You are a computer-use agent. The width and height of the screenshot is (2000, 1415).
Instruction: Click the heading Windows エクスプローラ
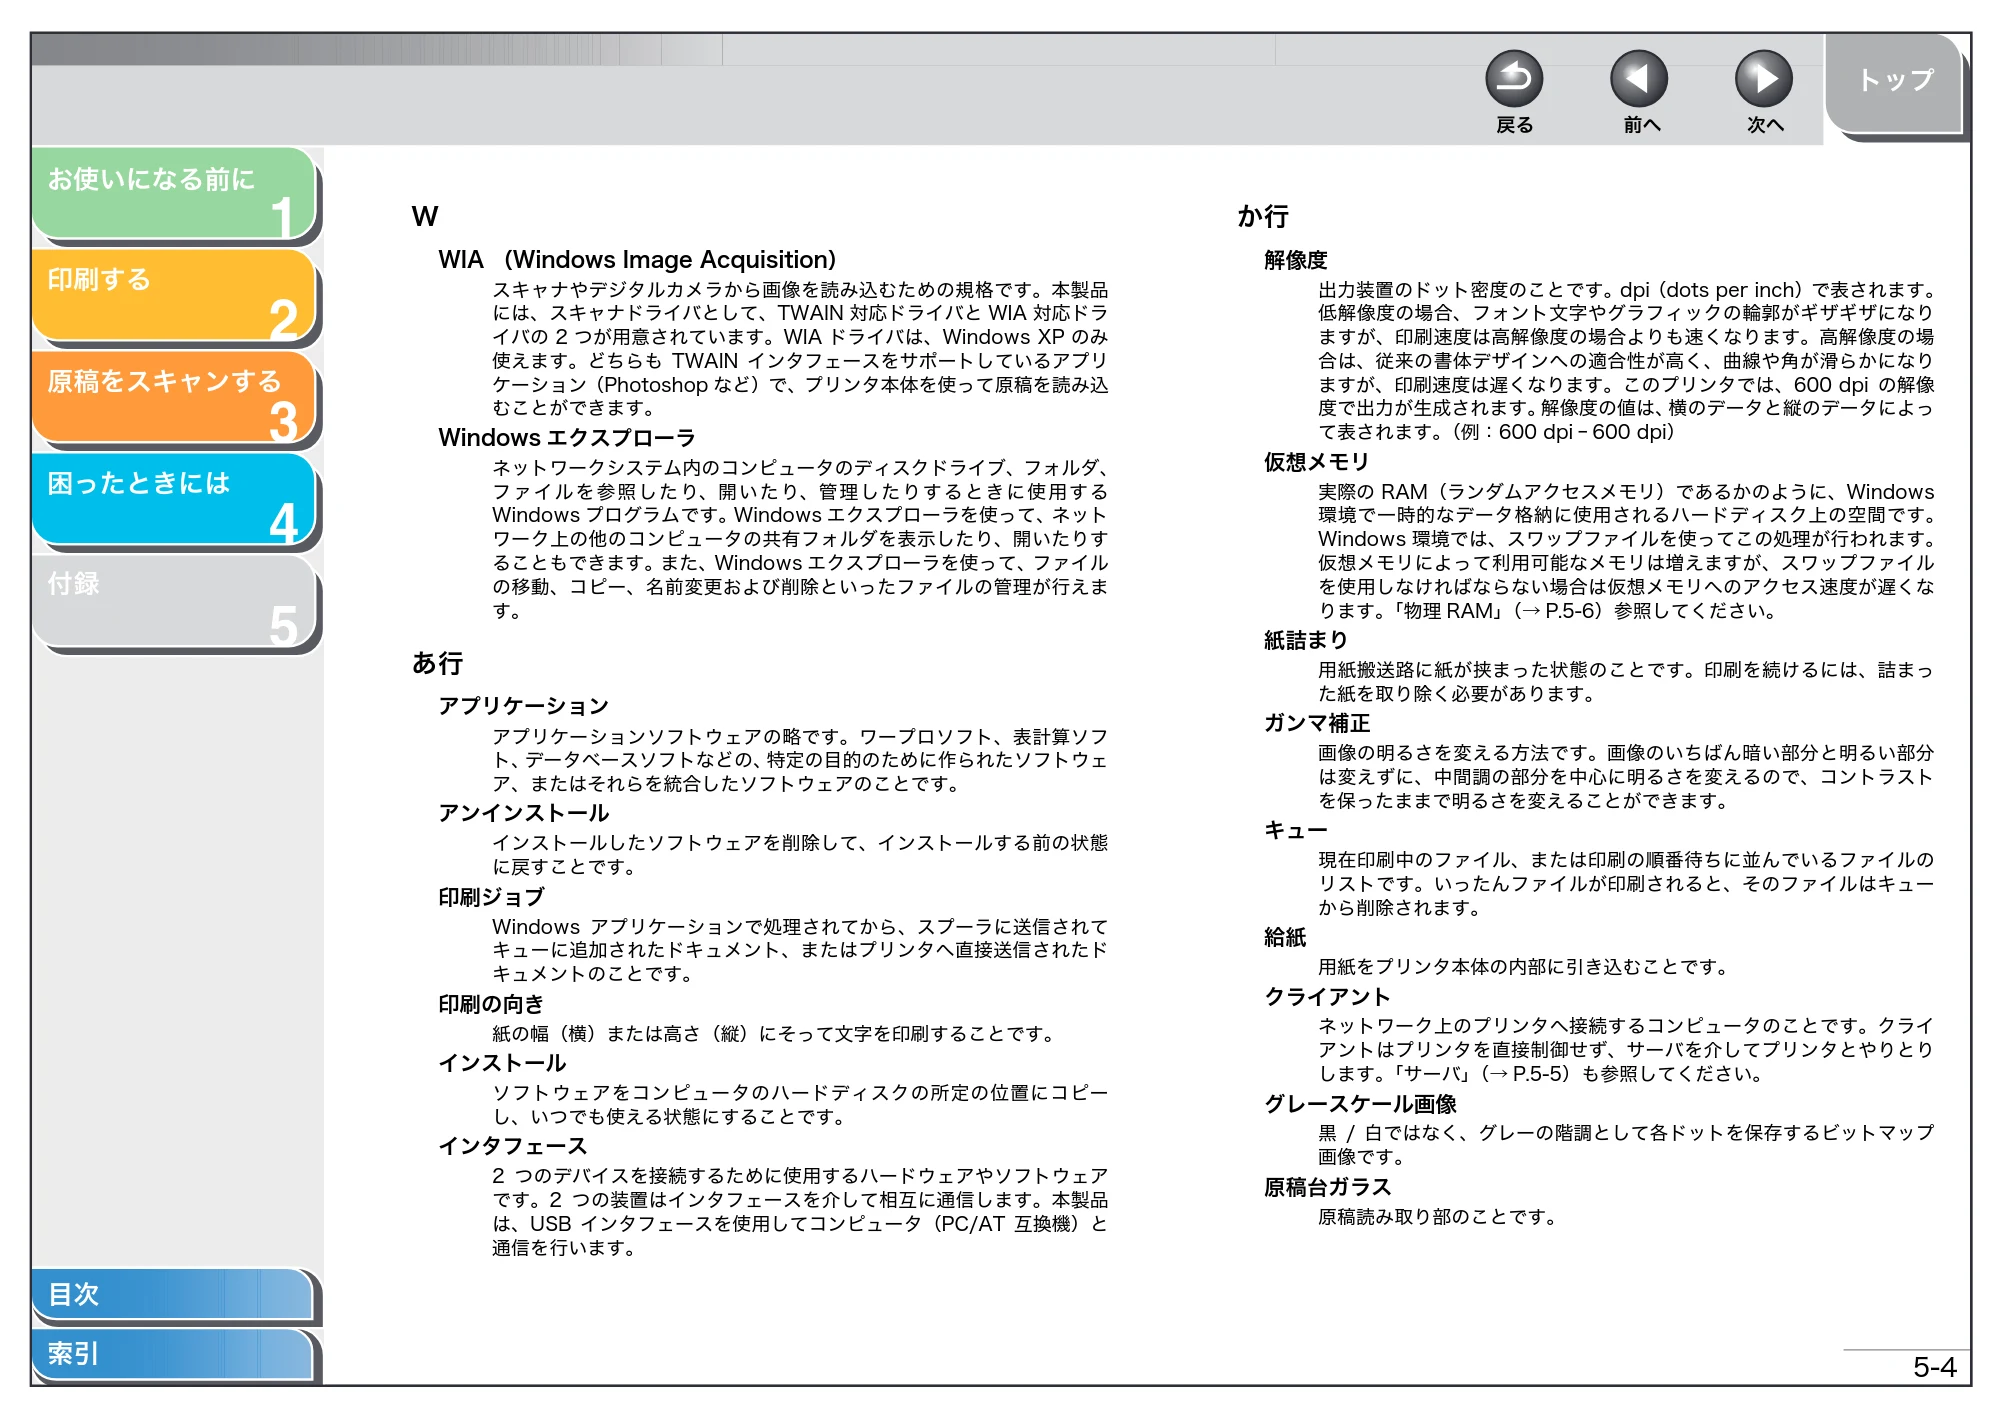coord(566,438)
